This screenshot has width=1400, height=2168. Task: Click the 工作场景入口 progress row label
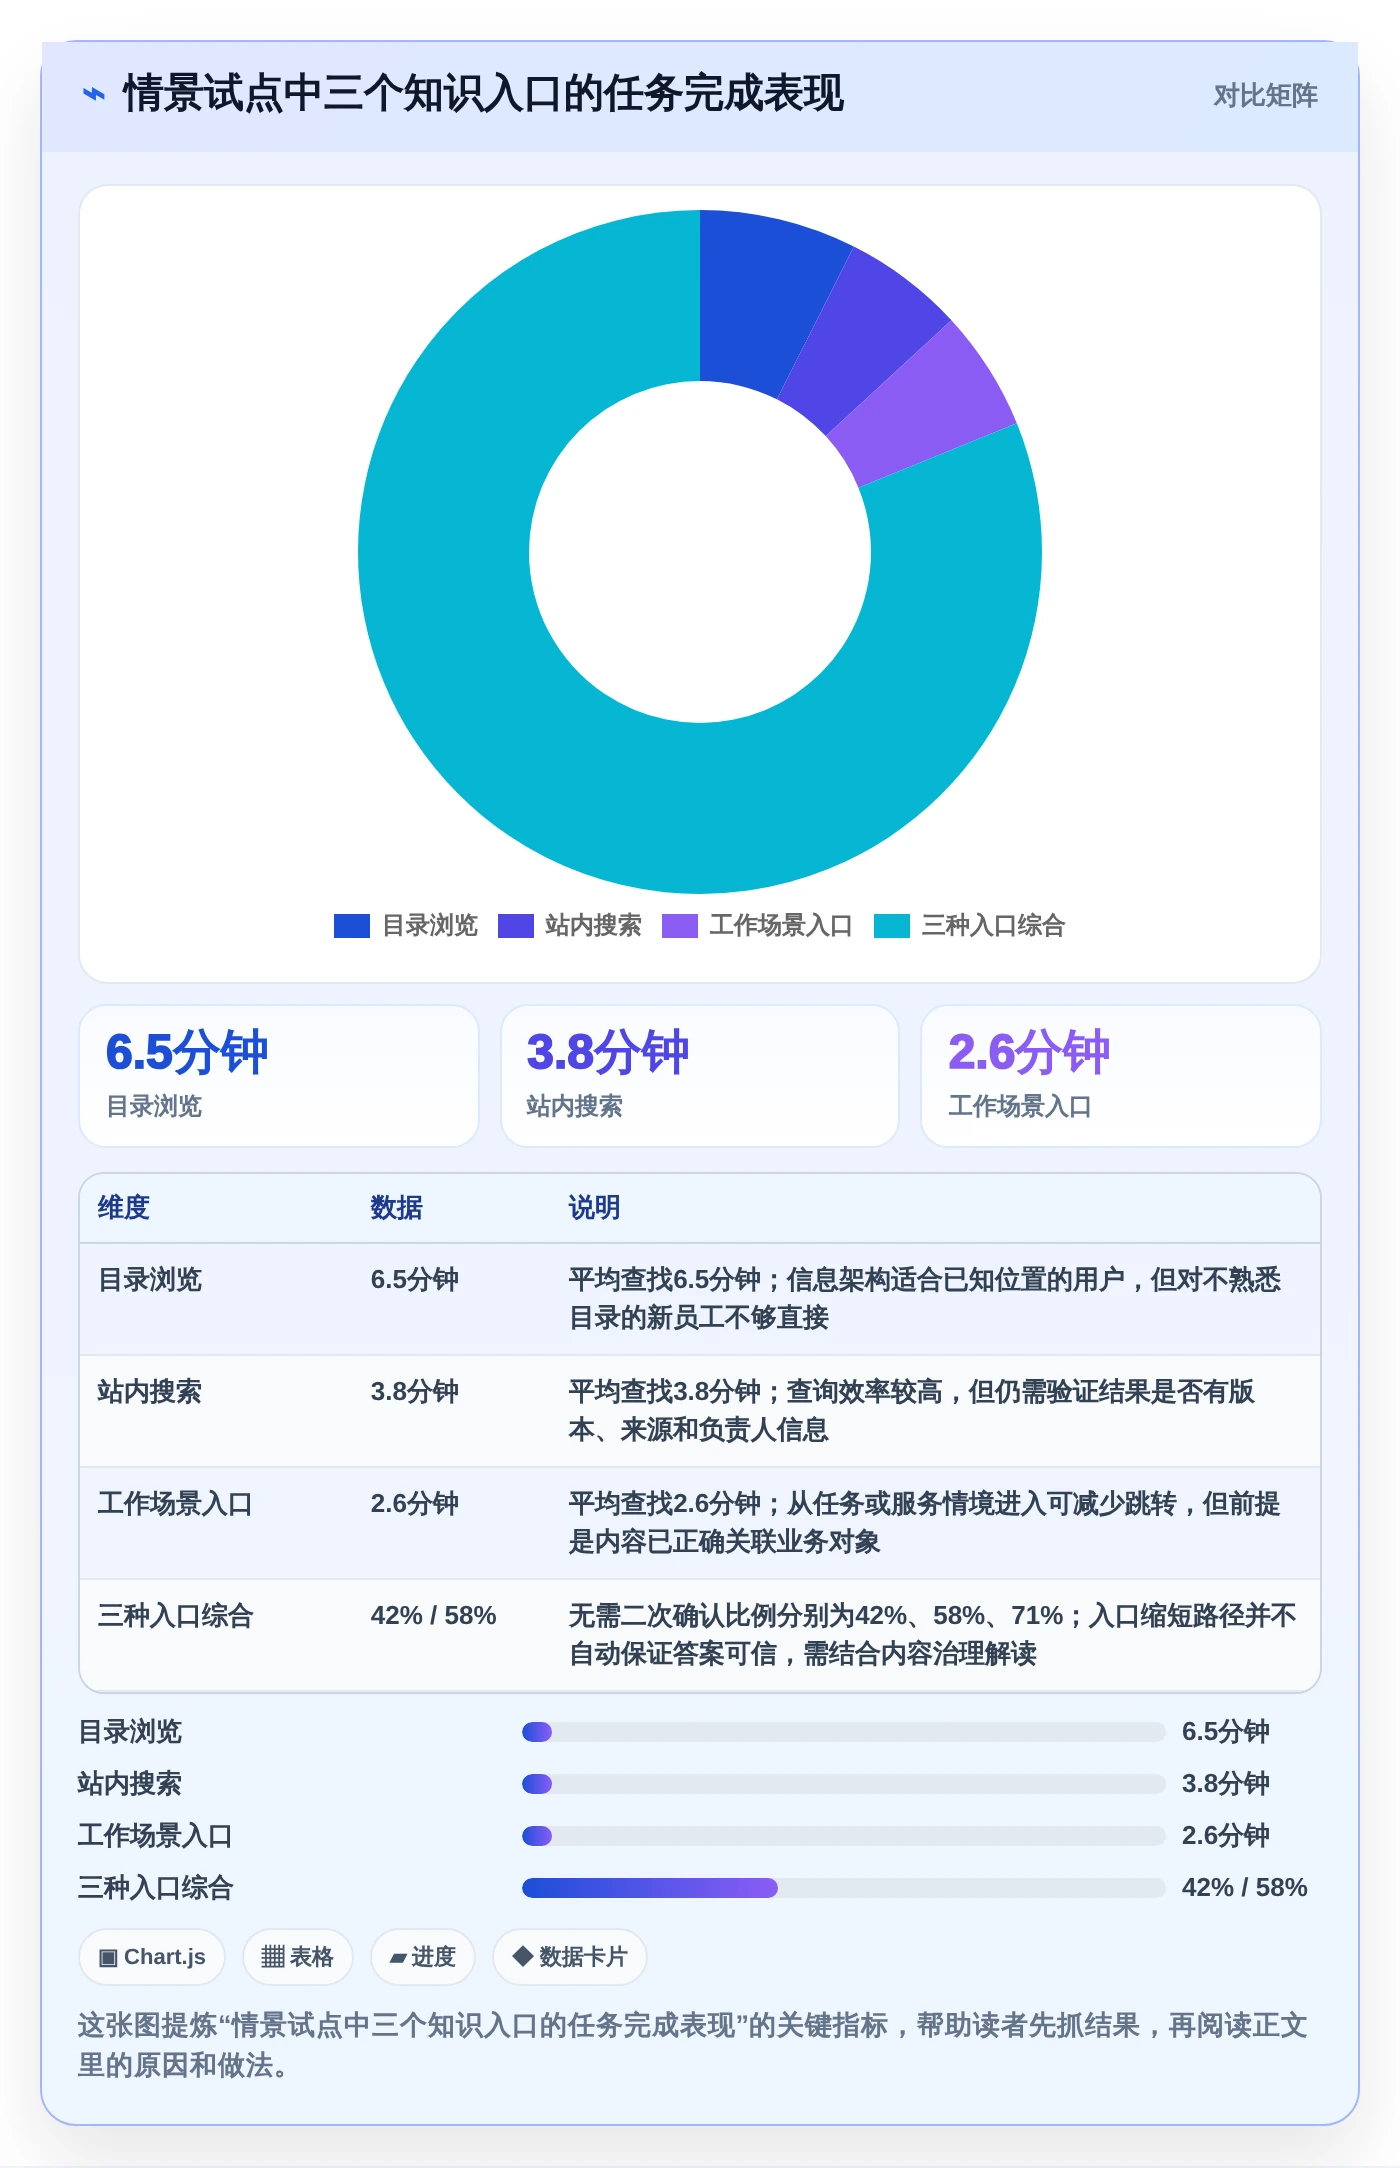[x=155, y=1836]
